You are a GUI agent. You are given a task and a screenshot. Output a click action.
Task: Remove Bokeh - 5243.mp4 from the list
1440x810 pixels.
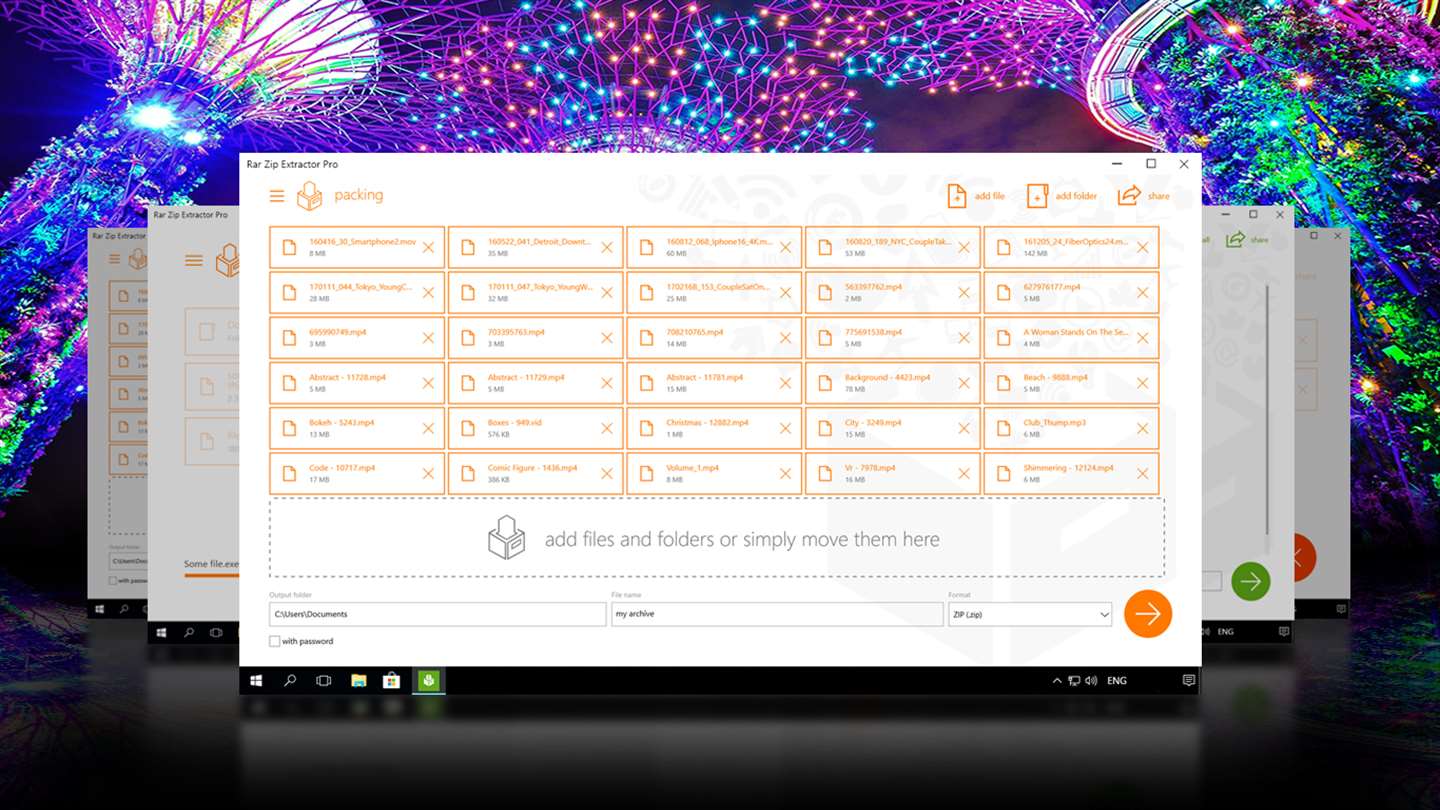tap(428, 428)
